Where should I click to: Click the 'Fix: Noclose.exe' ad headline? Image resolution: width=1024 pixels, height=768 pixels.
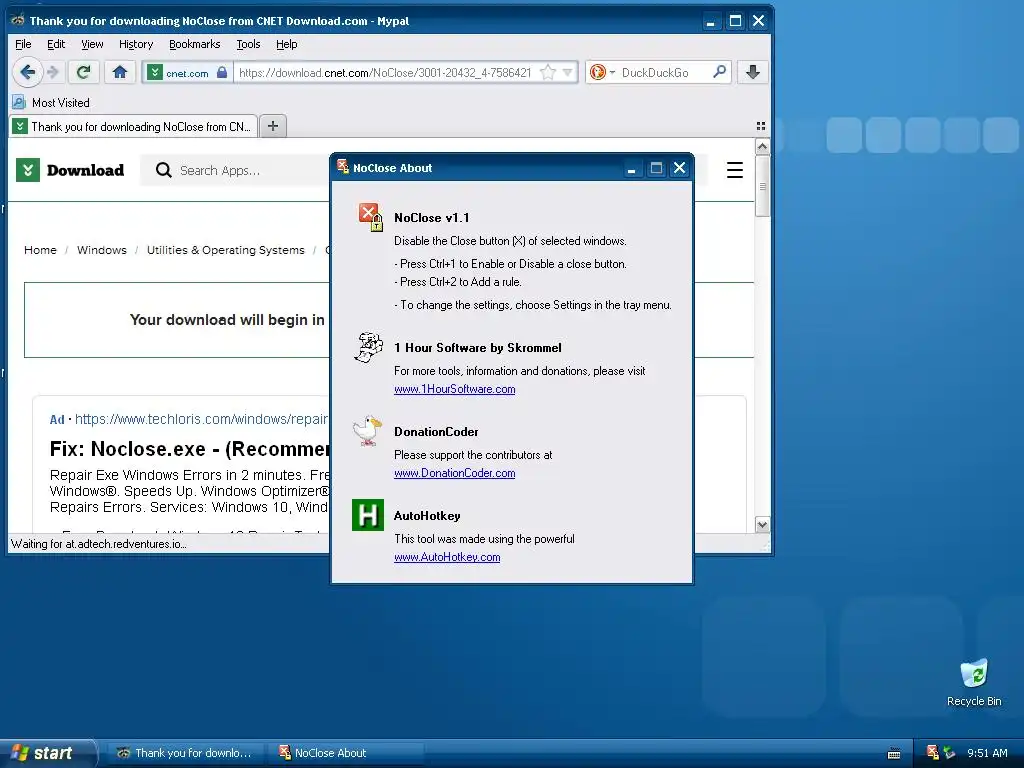pos(189,449)
